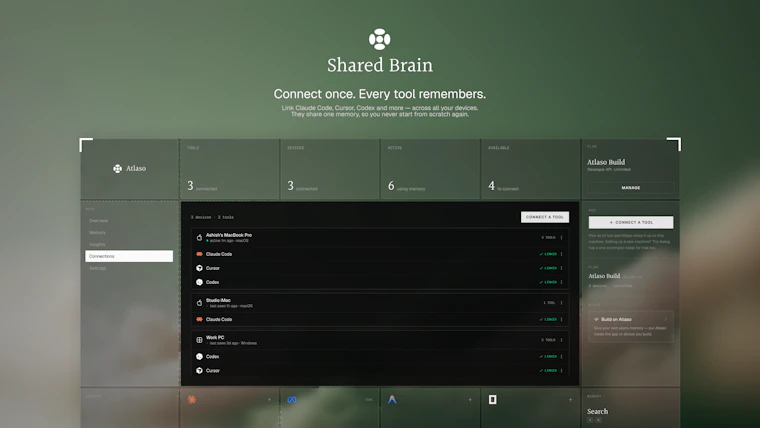Click Linked status on Work PC Cursor
Image resolution: width=760 pixels, height=428 pixels.
coord(548,370)
